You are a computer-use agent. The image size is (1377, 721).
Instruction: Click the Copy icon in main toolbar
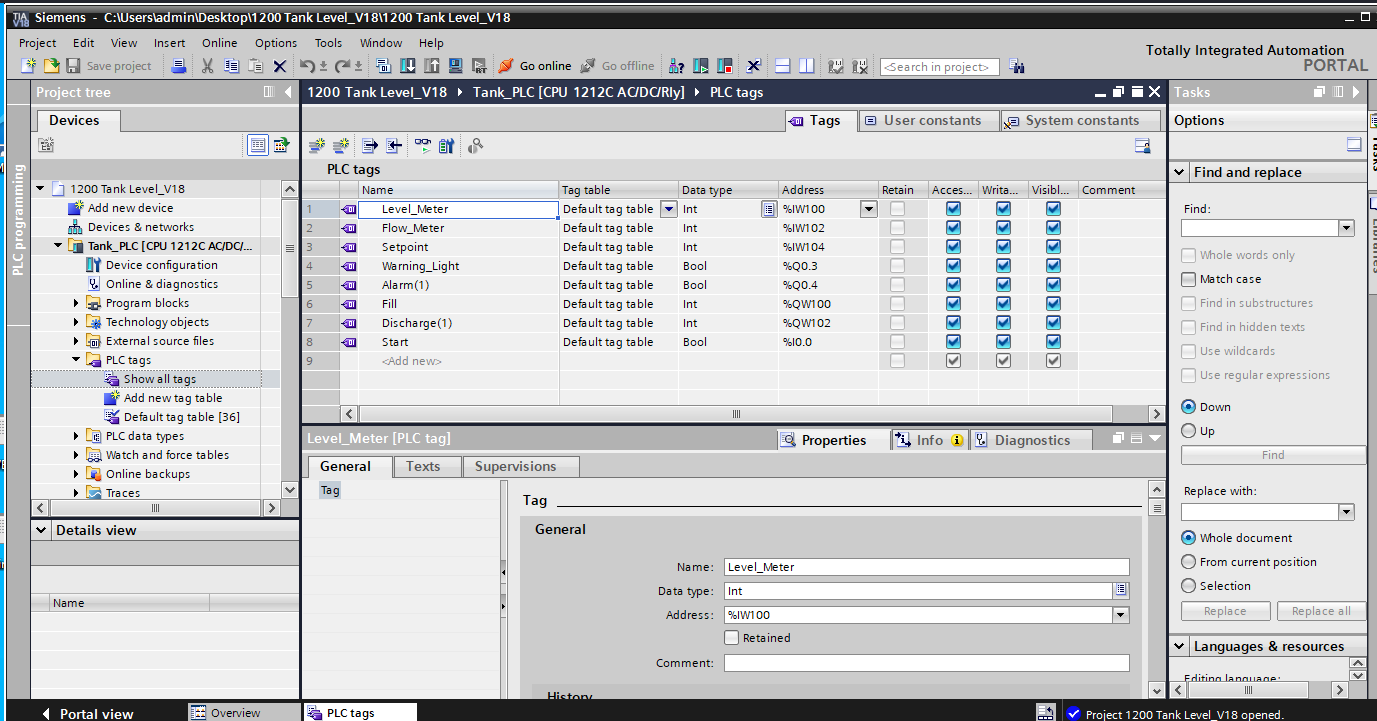232,66
